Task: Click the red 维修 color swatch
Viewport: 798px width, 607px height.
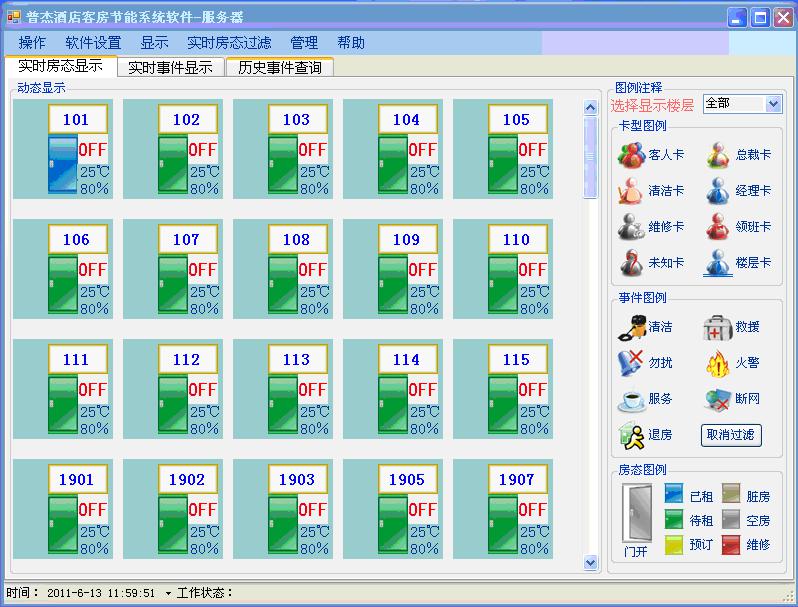Action: pos(731,544)
